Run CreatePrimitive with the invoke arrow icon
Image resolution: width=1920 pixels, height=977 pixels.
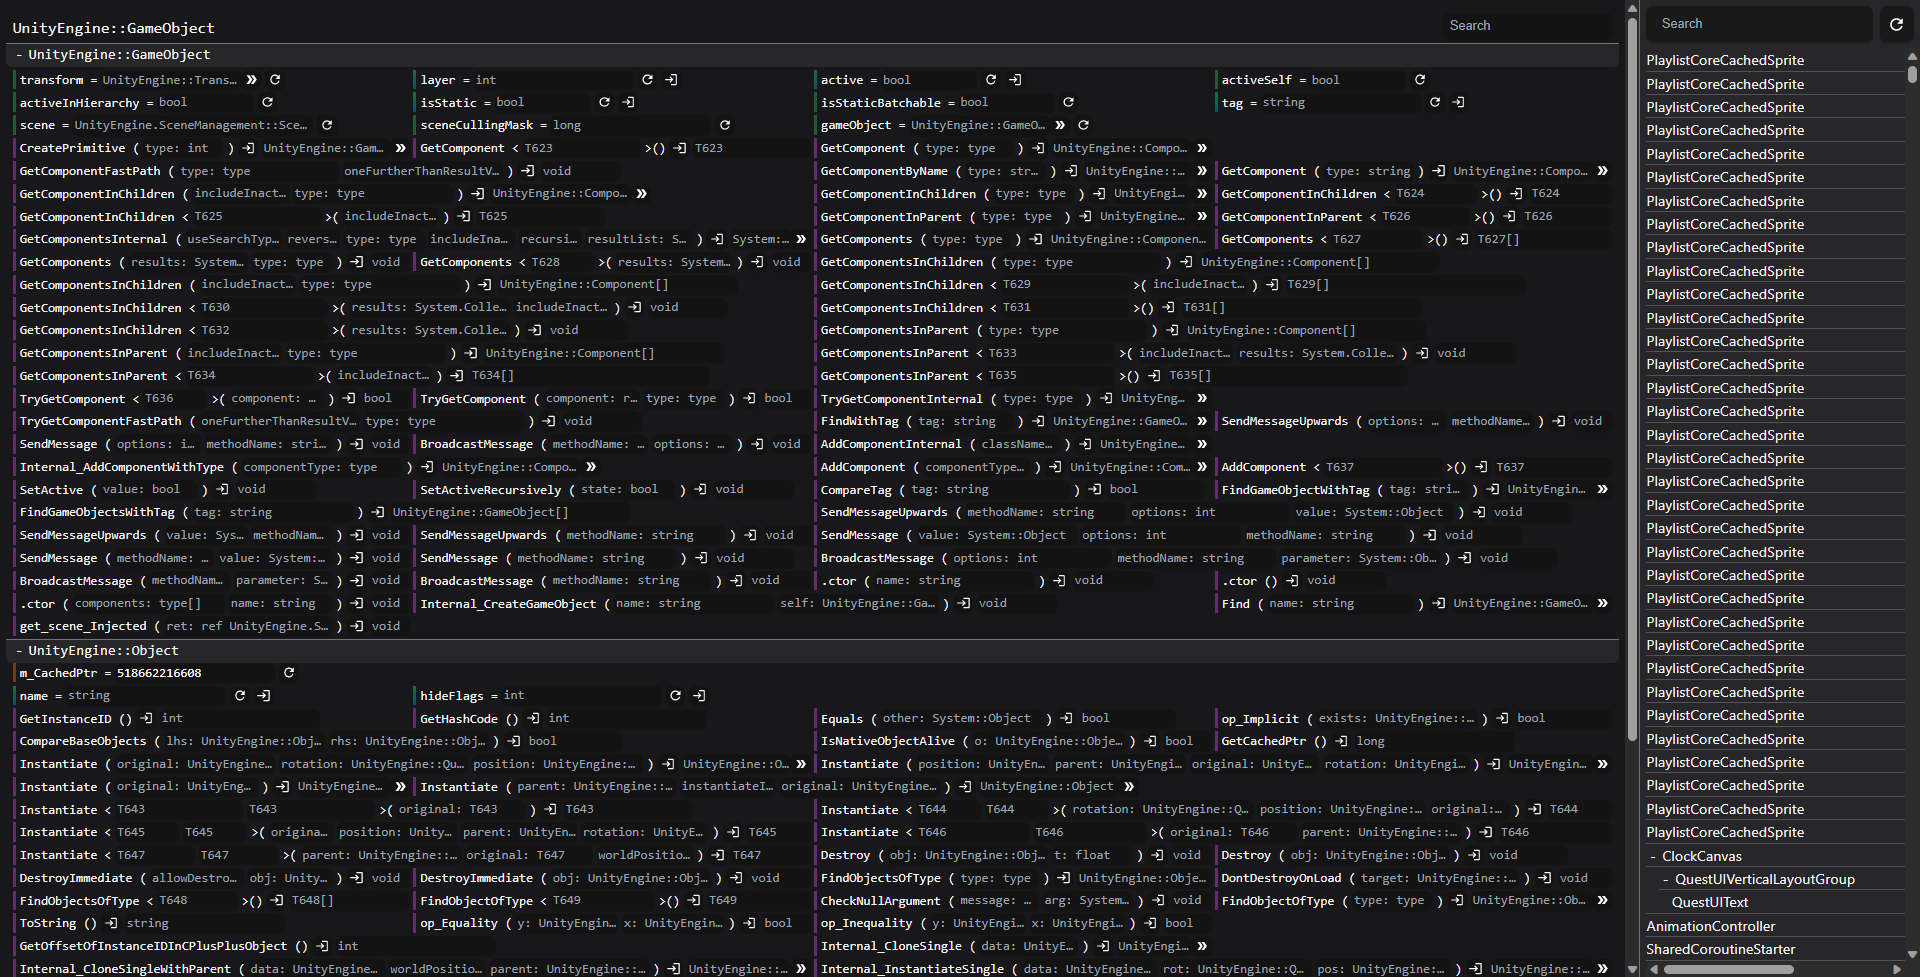[249, 148]
